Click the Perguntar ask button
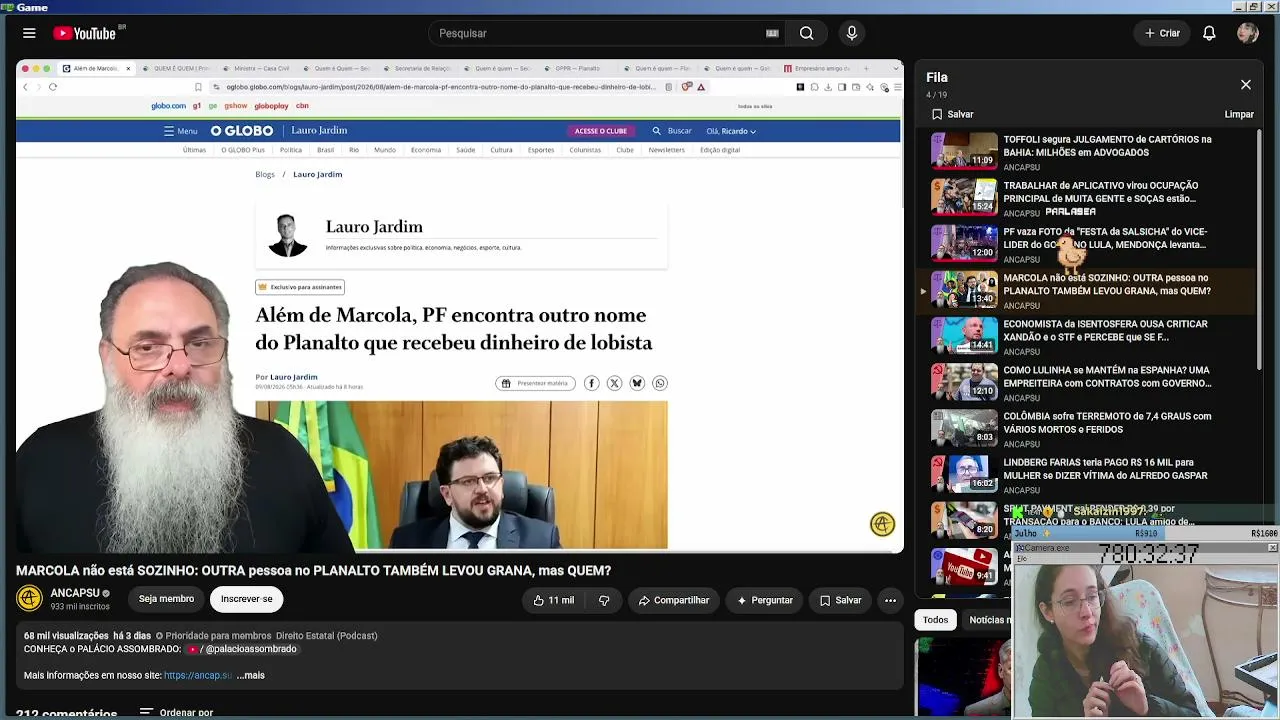The image size is (1280, 720). pos(765,600)
